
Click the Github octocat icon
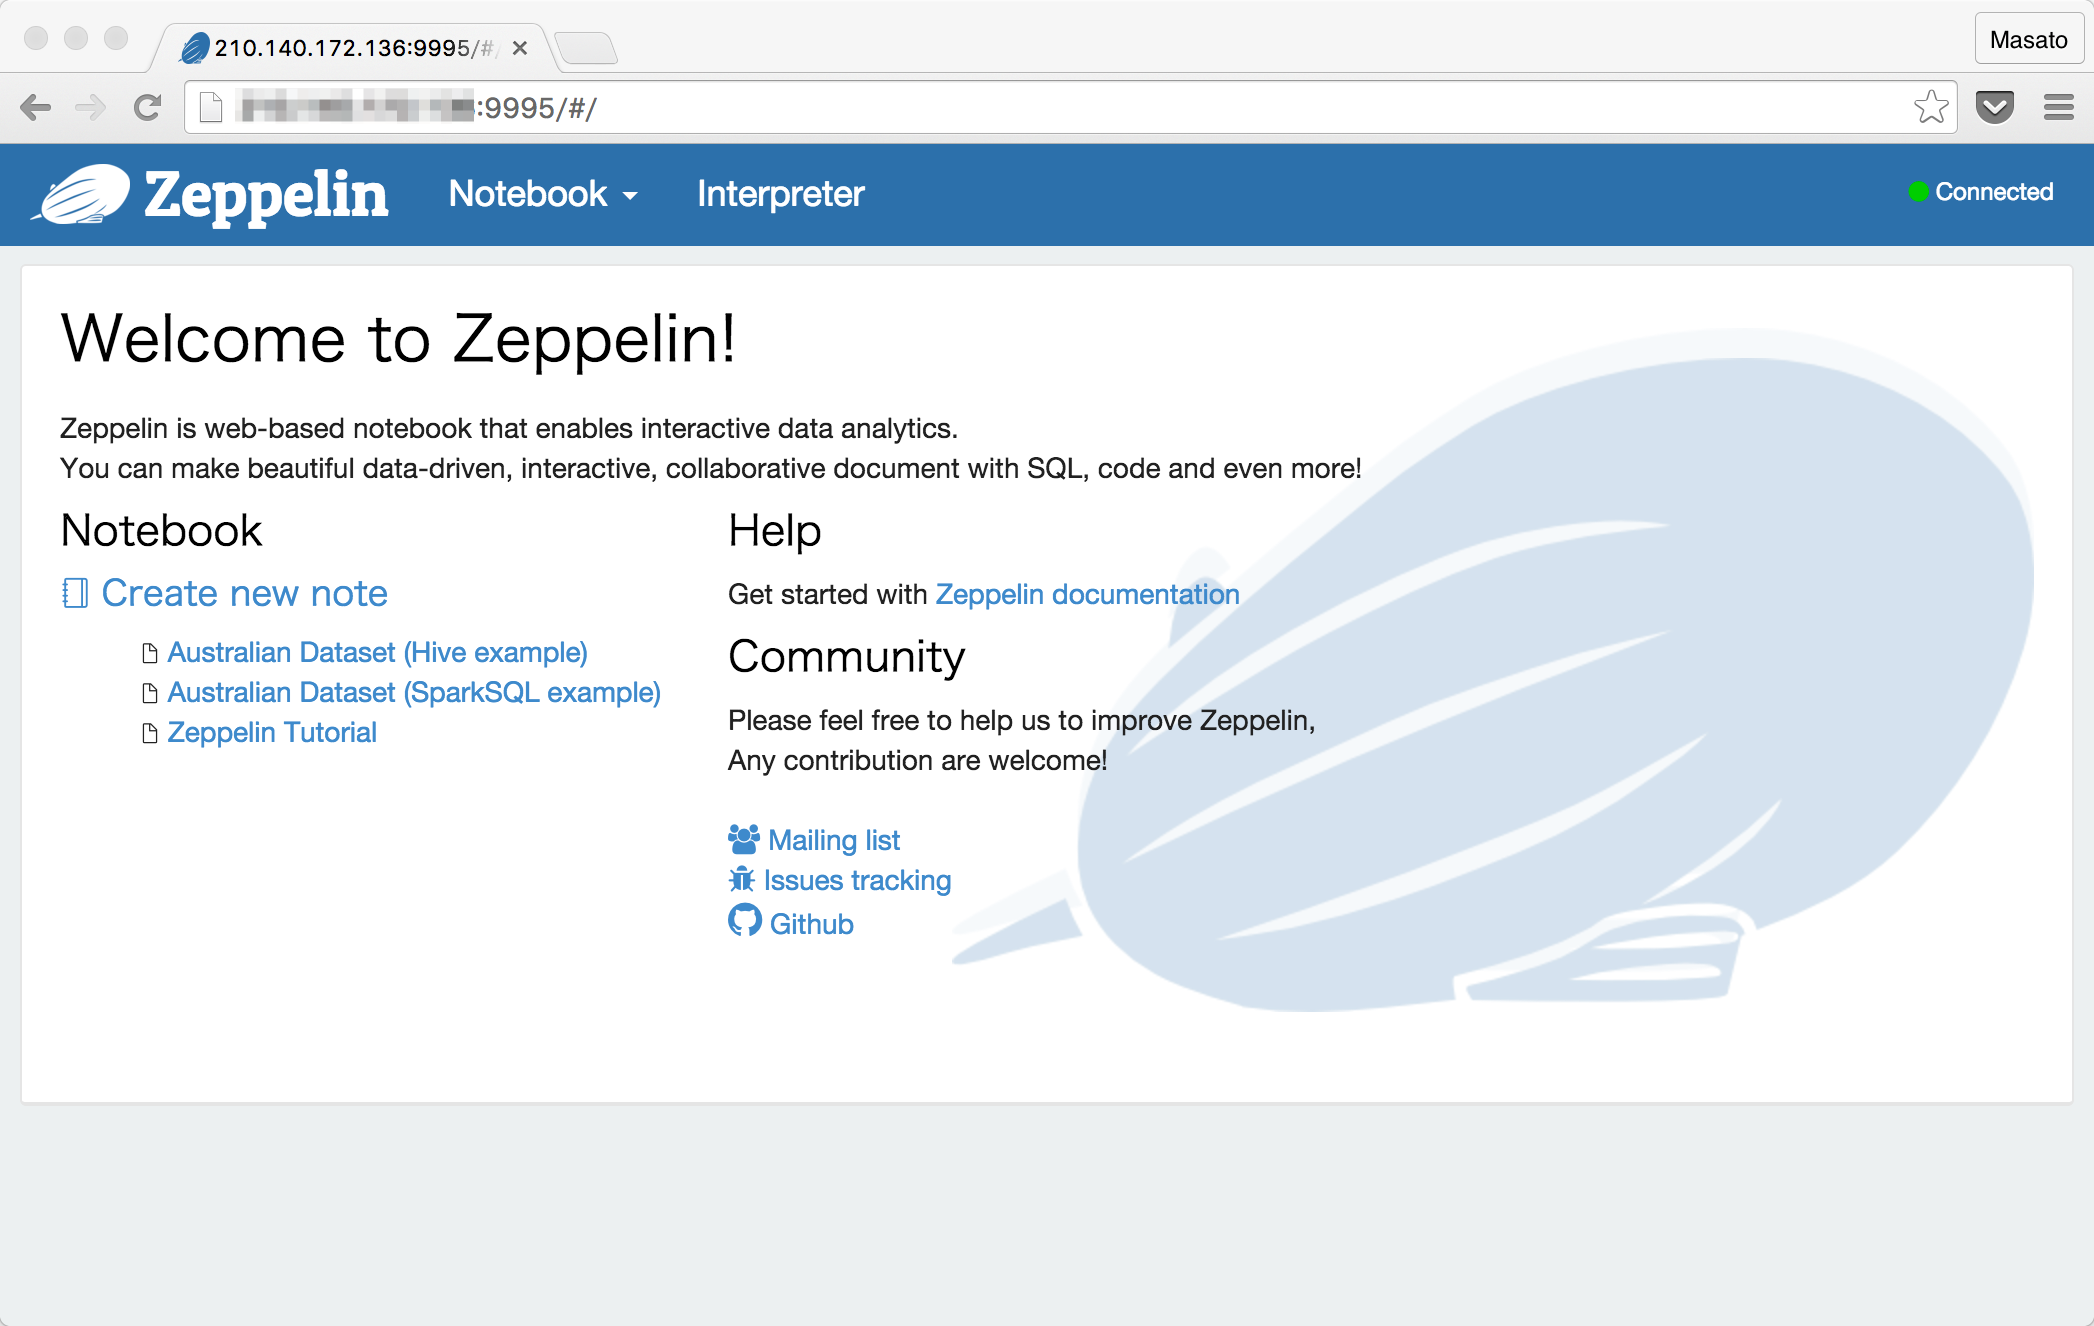[745, 920]
